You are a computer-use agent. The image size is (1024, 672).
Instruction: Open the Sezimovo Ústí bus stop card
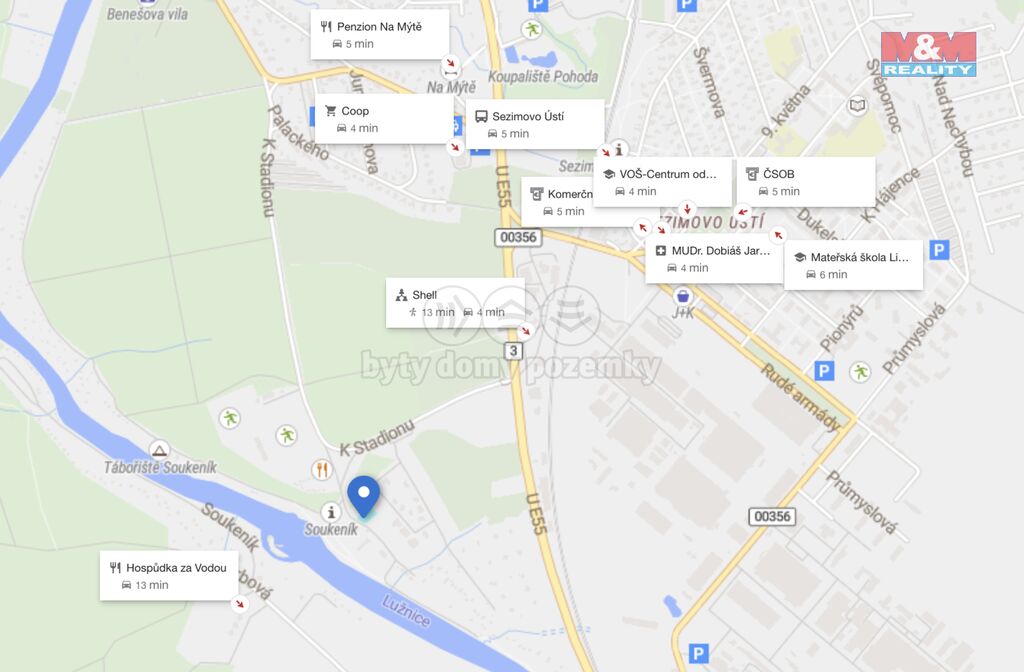535,124
